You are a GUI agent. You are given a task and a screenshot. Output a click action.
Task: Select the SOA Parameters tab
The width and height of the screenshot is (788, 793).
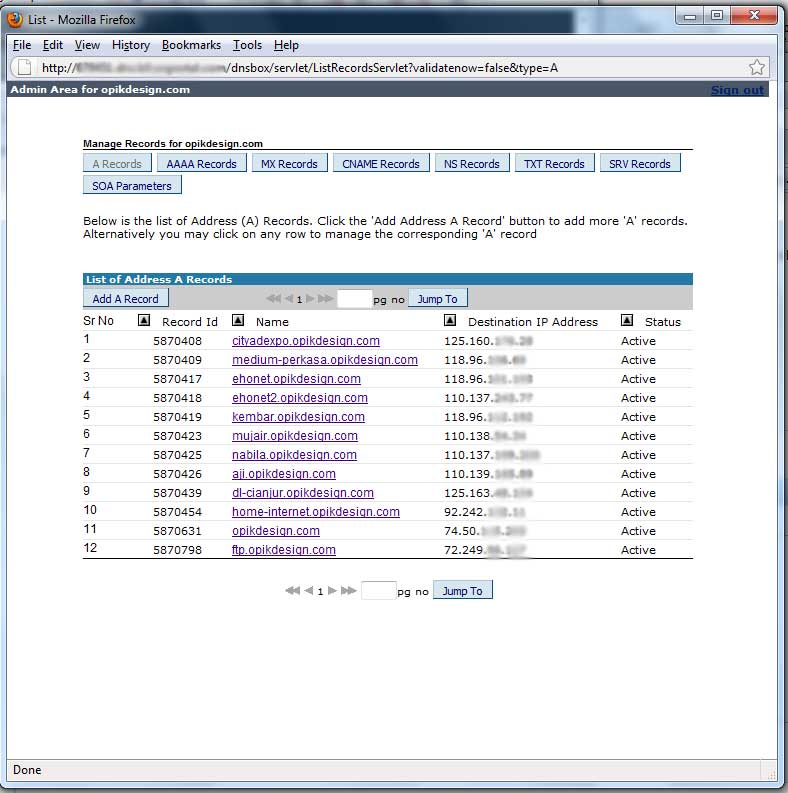[x=131, y=186]
